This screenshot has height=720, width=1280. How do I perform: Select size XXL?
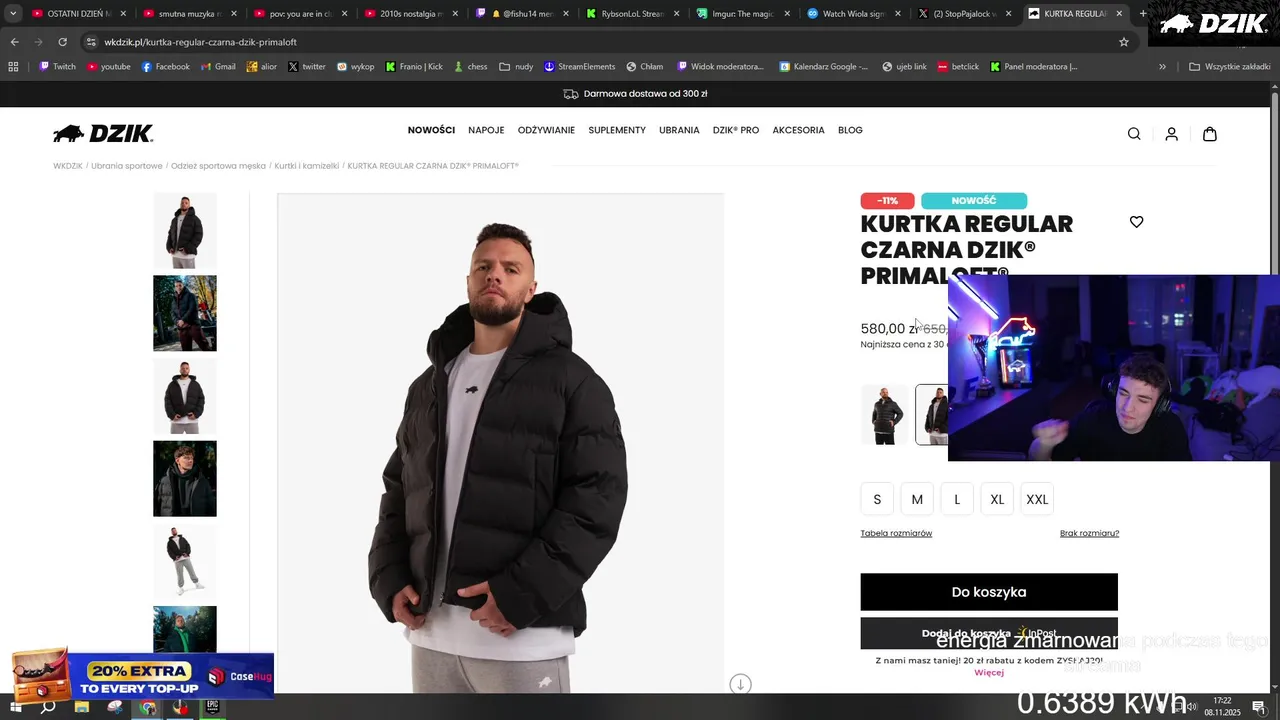coord(1037,499)
